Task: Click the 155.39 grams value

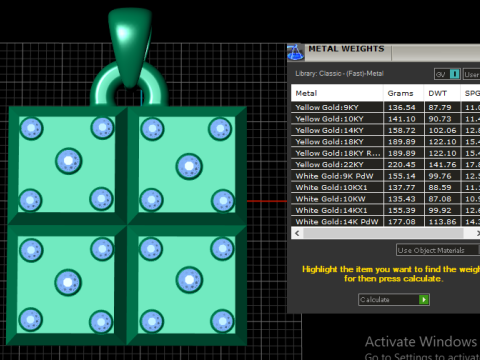Action: 402,210
